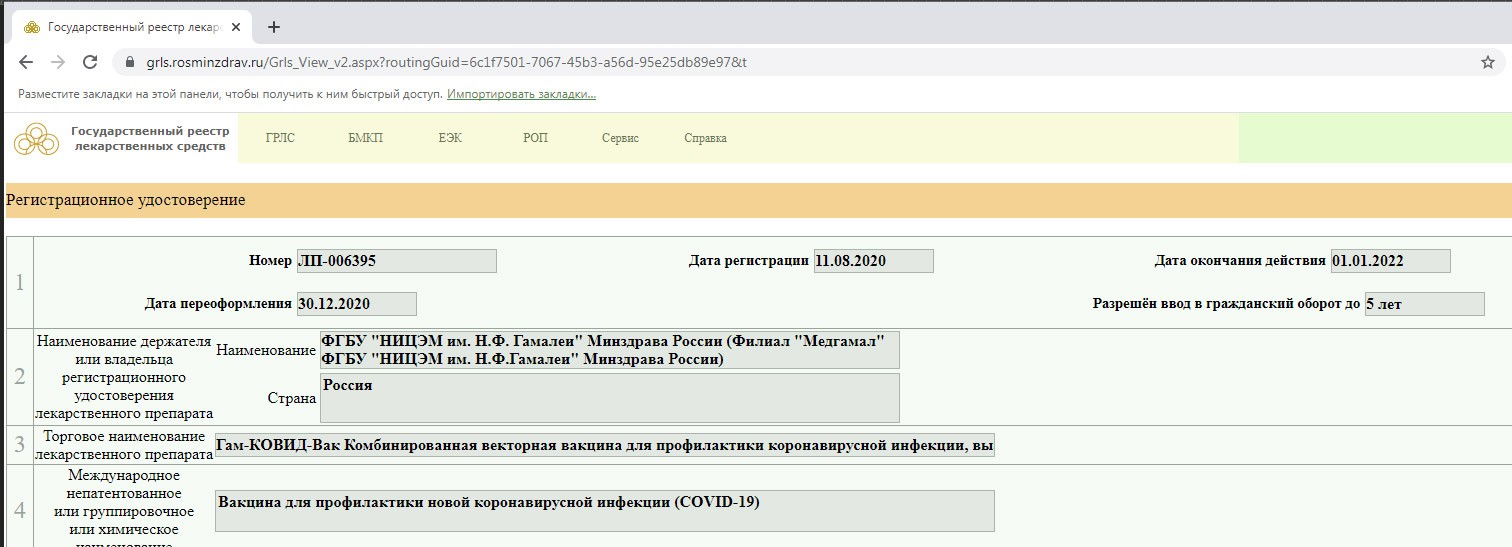
Task: Click the Страна field containing Россия
Action: 610,398
